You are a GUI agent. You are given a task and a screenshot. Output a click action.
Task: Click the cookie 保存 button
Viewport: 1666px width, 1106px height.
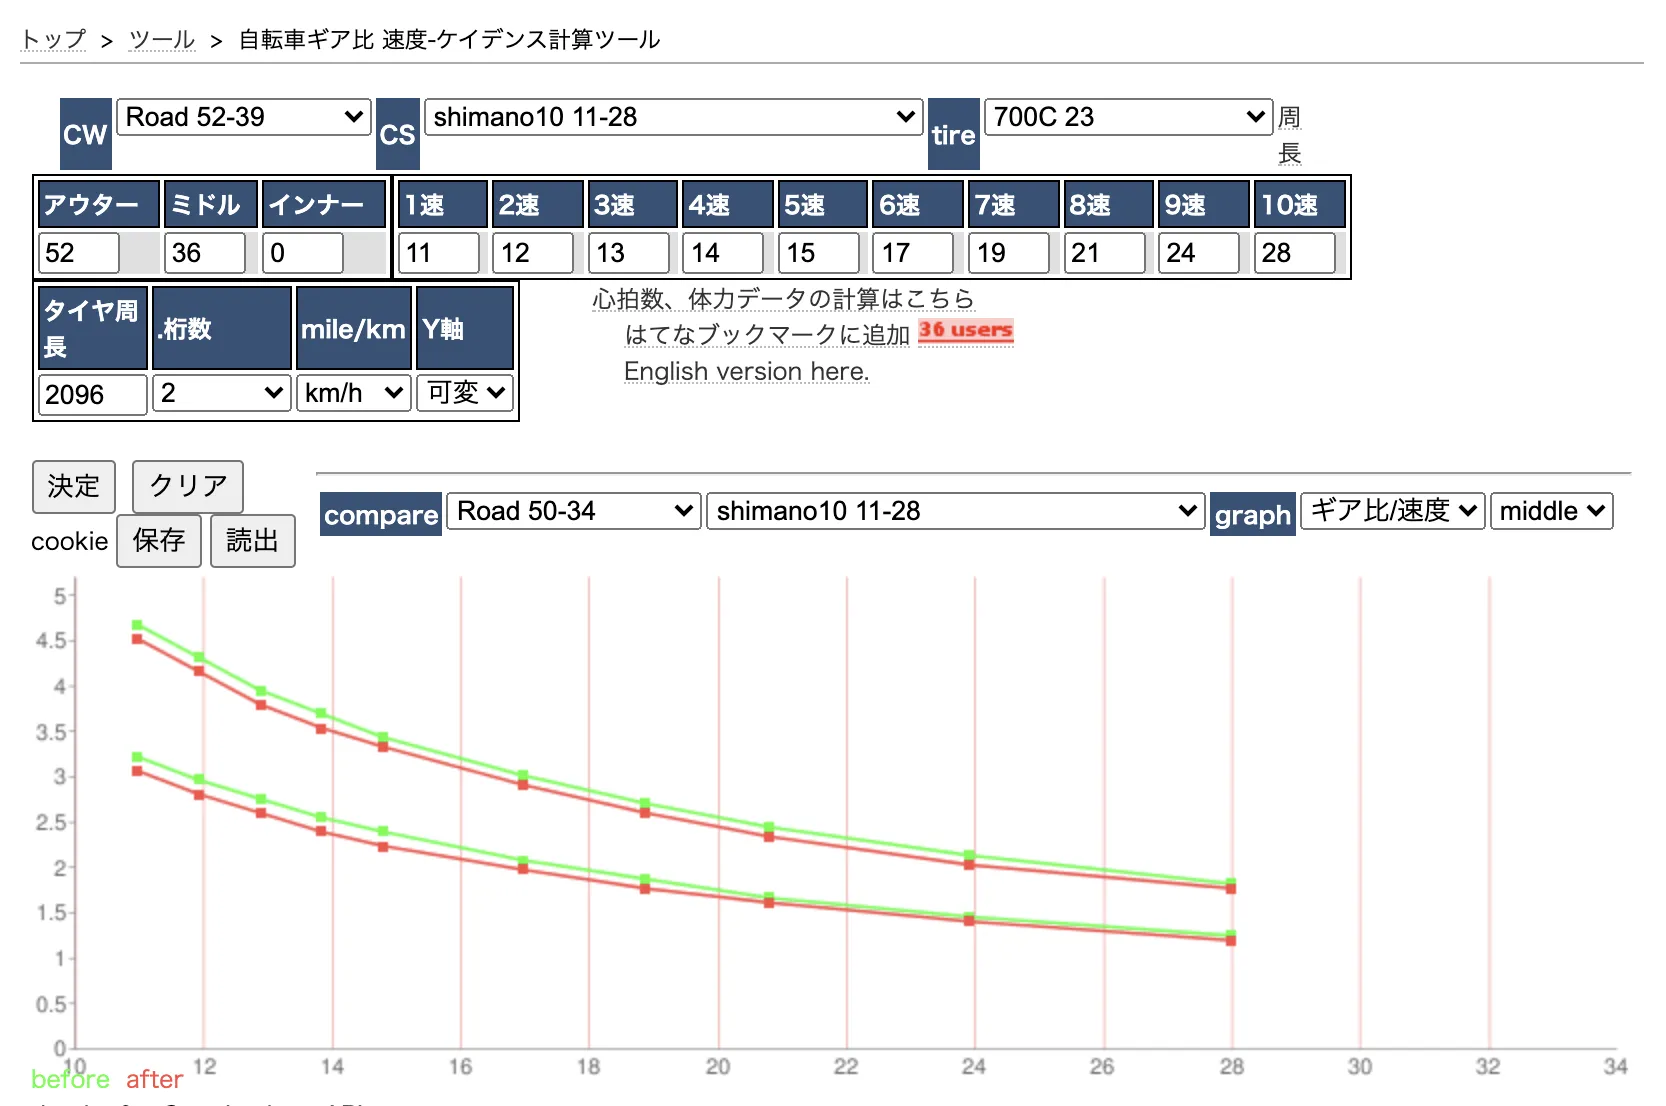(159, 541)
